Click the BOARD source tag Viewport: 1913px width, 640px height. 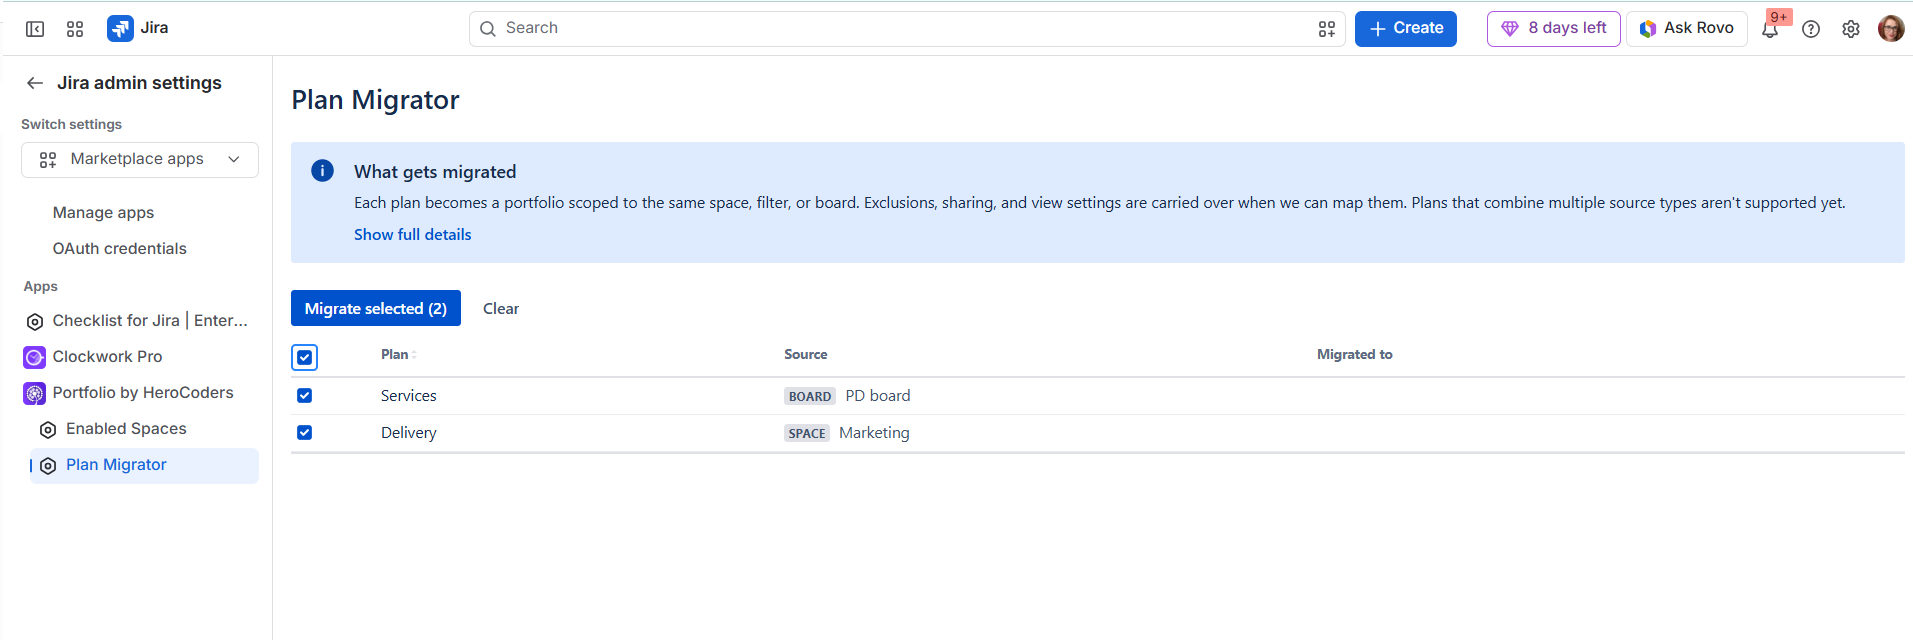[x=810, y=396]
